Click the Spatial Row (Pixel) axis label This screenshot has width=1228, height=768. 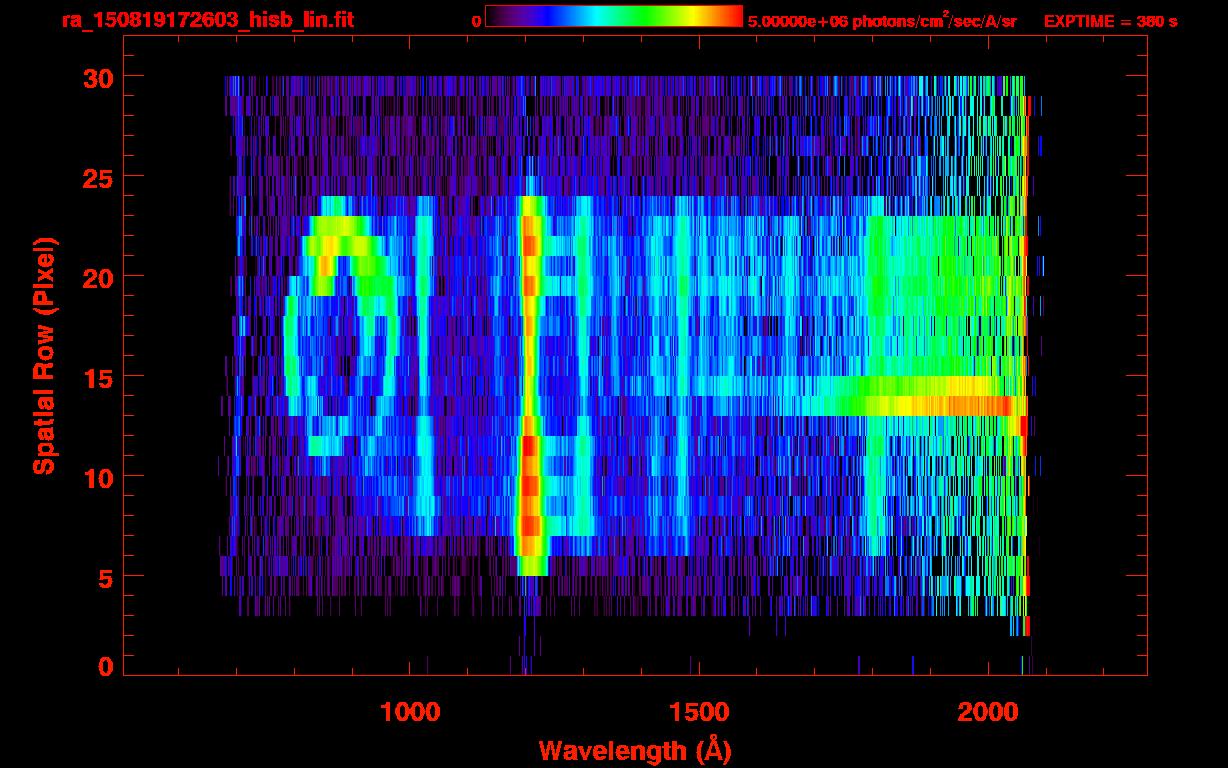[44, 355]
